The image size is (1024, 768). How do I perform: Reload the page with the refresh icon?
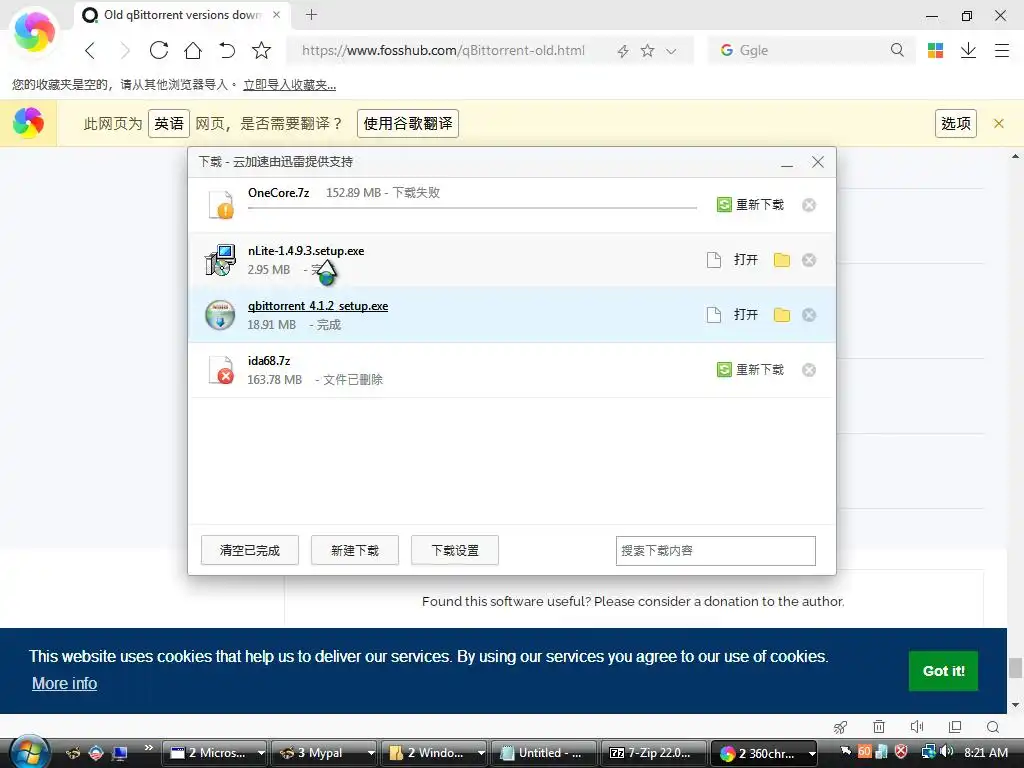159,50
